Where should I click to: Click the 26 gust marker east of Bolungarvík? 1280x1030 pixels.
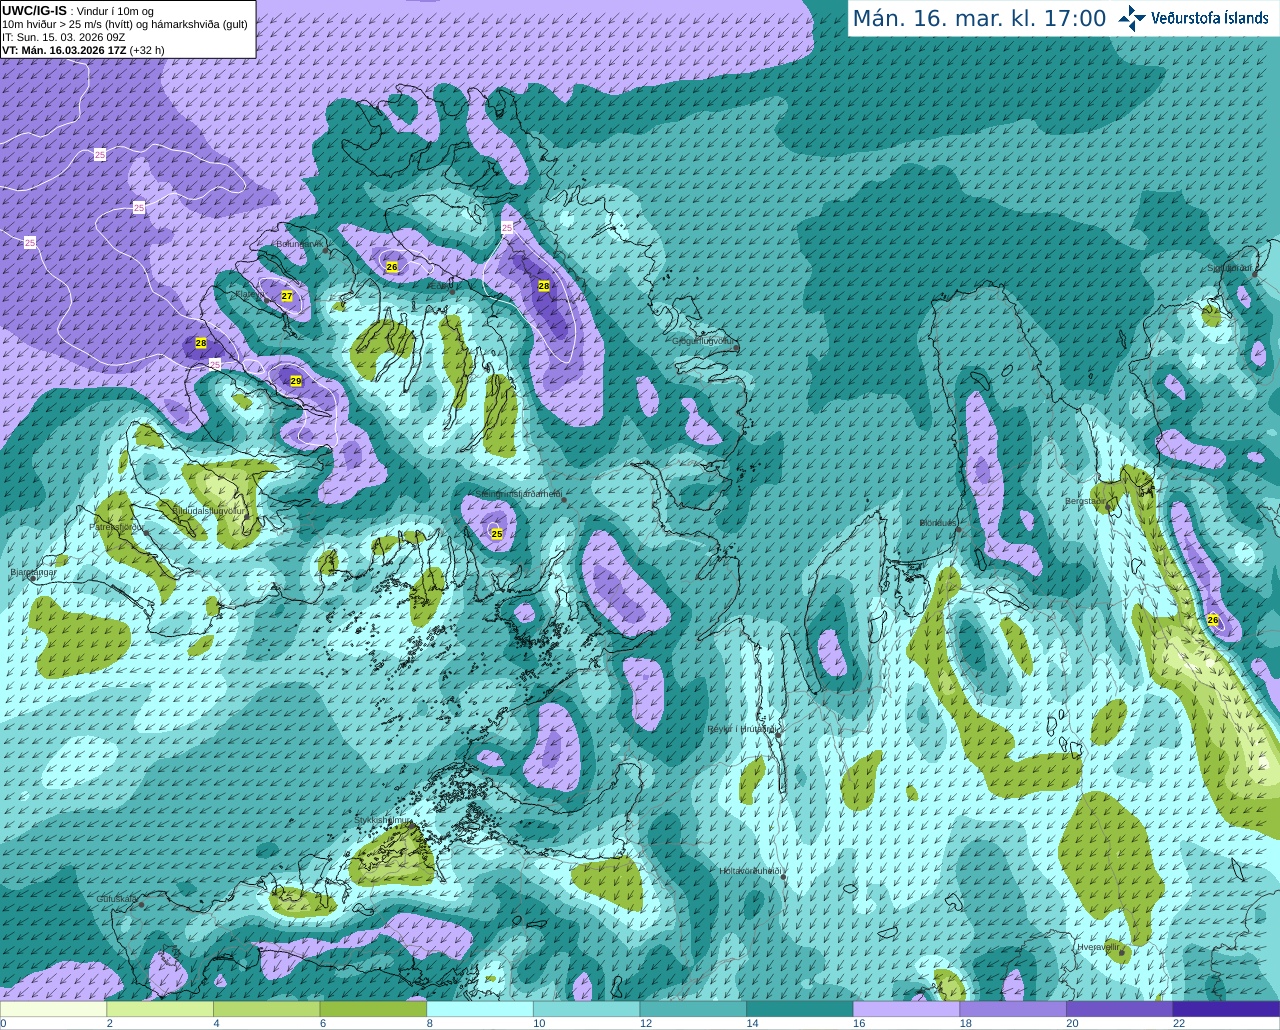point(392,267)
